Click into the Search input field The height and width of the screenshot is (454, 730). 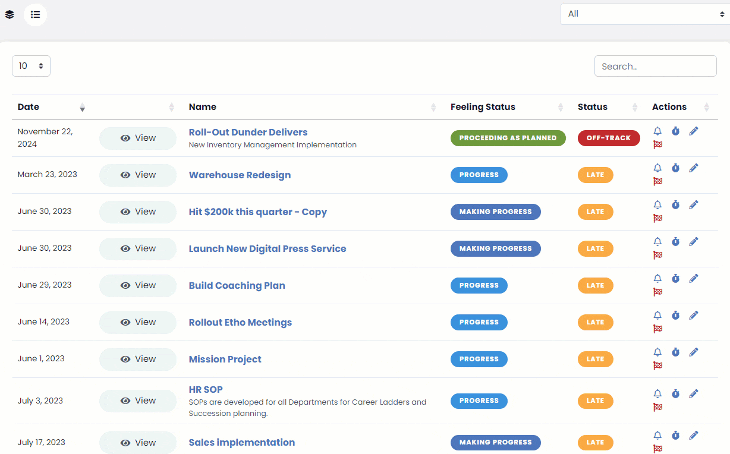(655, 66)
